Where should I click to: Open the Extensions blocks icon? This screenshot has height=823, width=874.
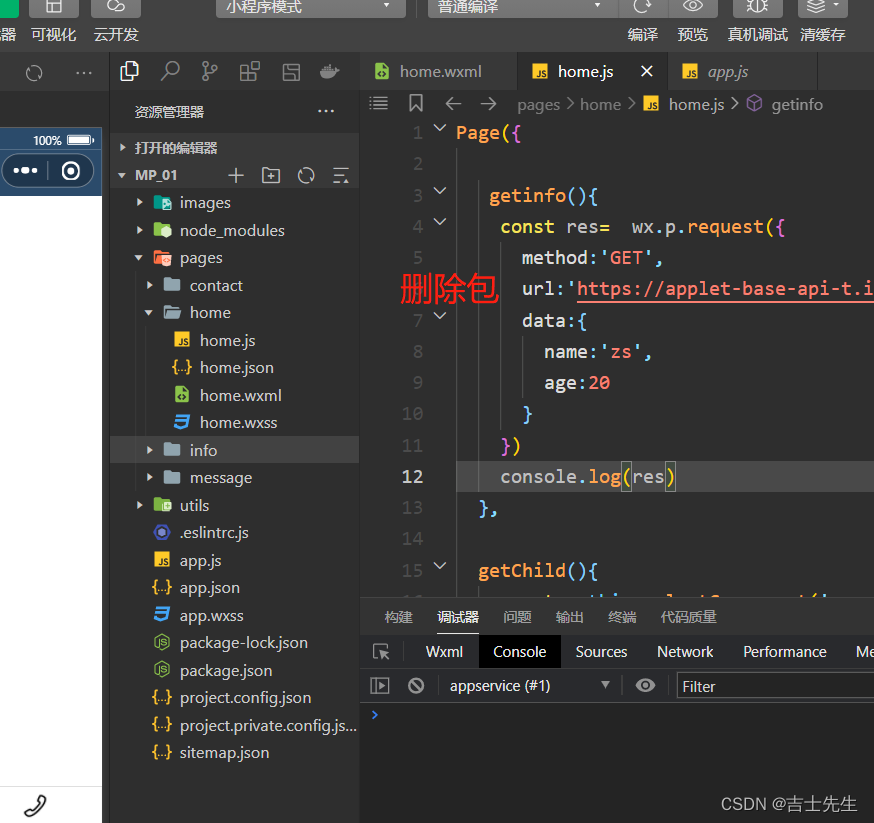[250, 71]
